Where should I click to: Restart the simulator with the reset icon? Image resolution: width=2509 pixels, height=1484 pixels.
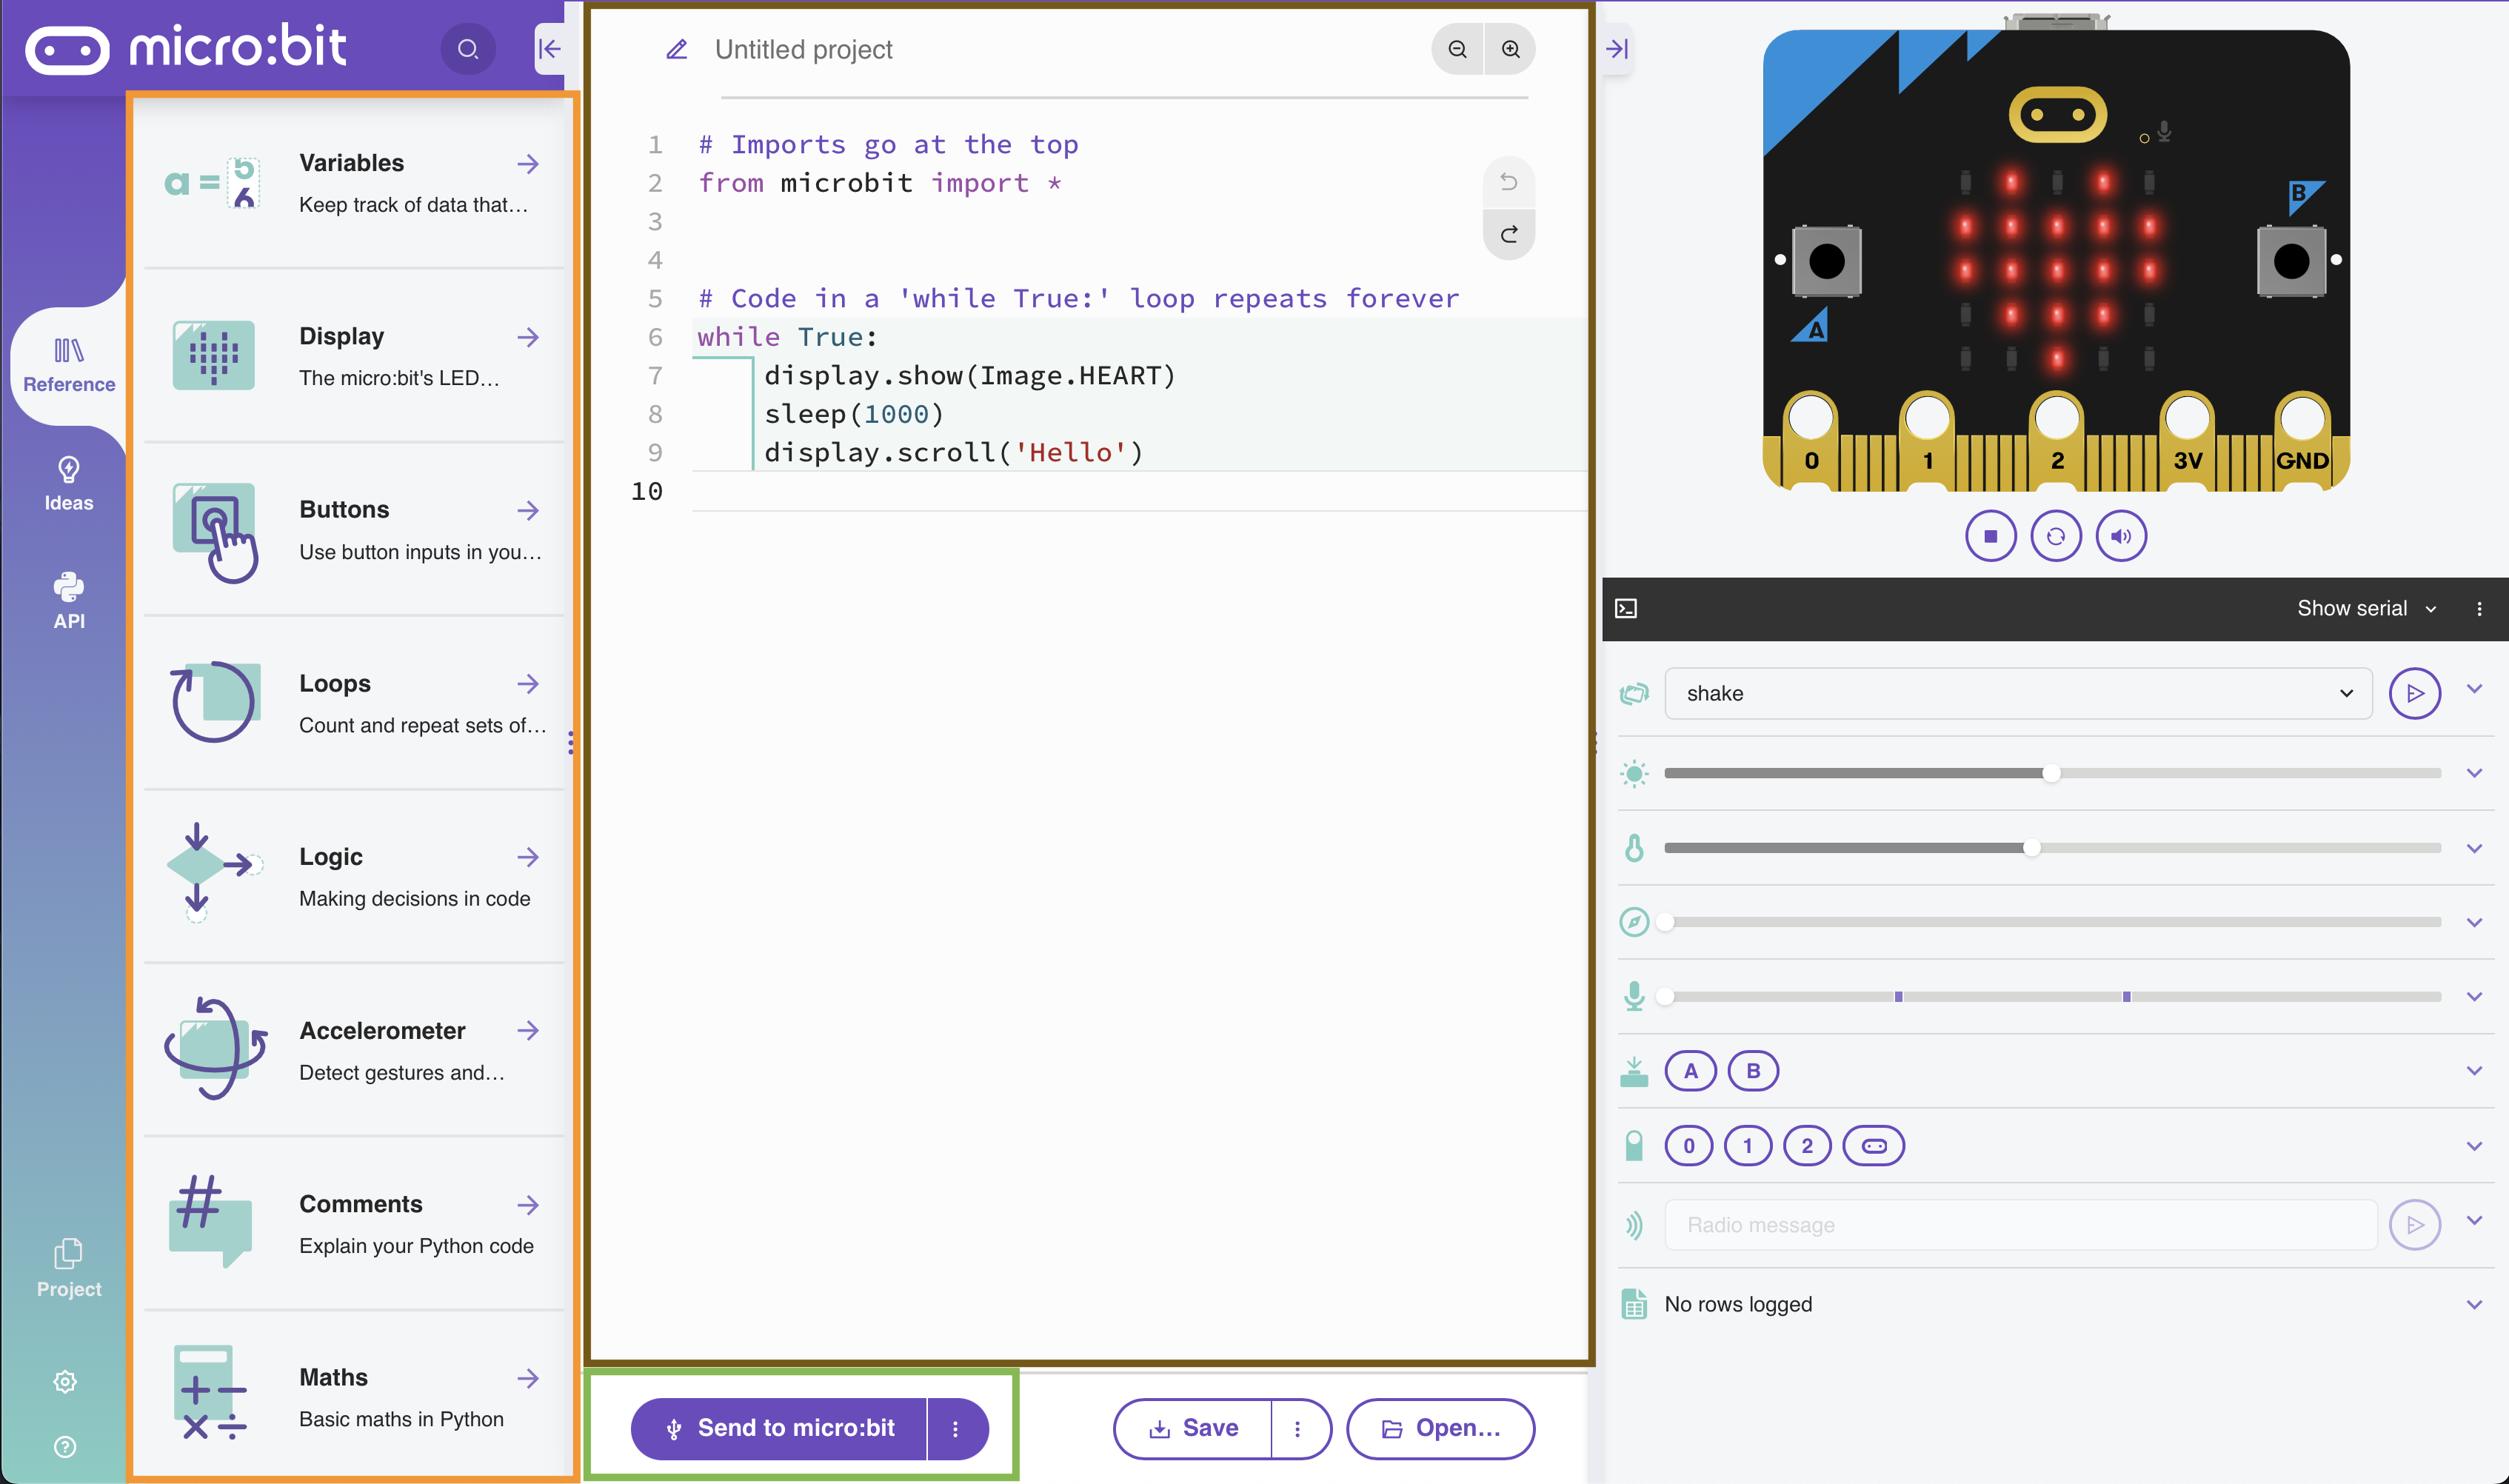click(2055, 536)
